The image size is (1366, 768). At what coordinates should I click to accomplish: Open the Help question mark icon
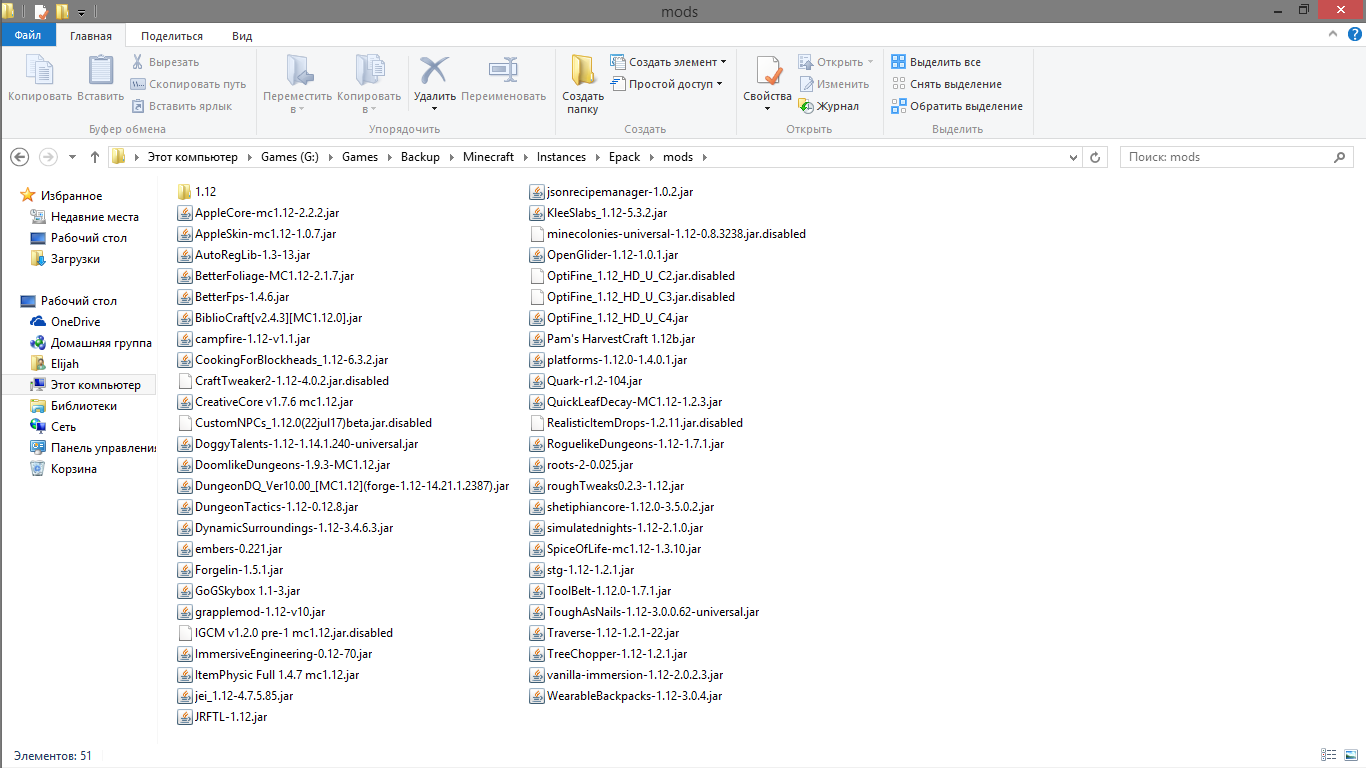coord(1355,34)
